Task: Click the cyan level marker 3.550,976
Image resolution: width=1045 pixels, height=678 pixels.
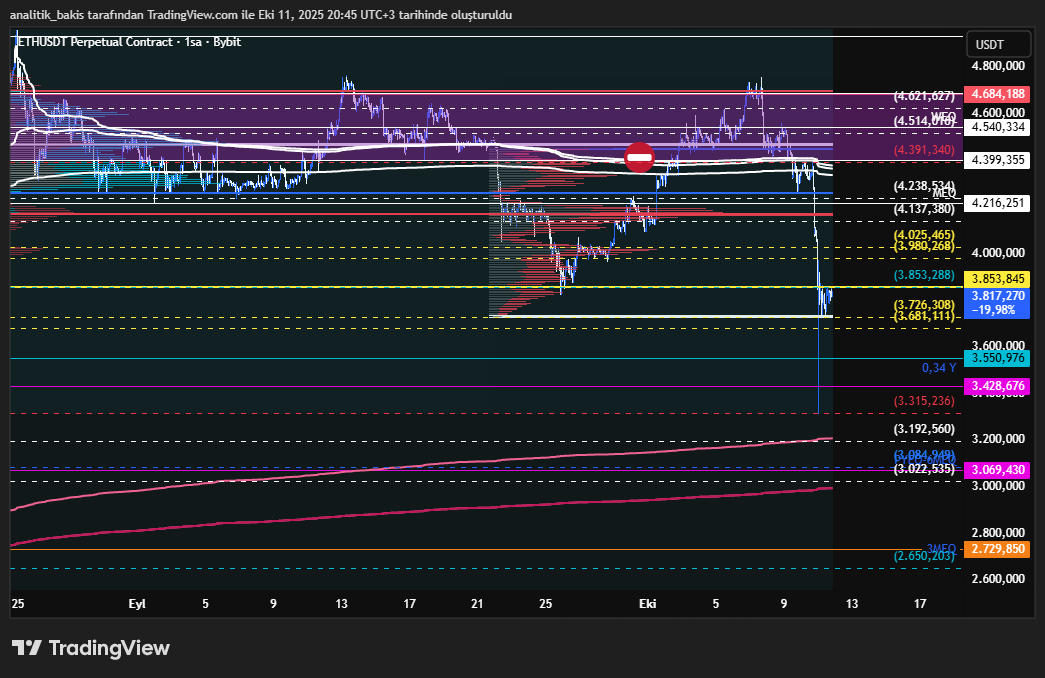Action: click(x=996, y=358)
